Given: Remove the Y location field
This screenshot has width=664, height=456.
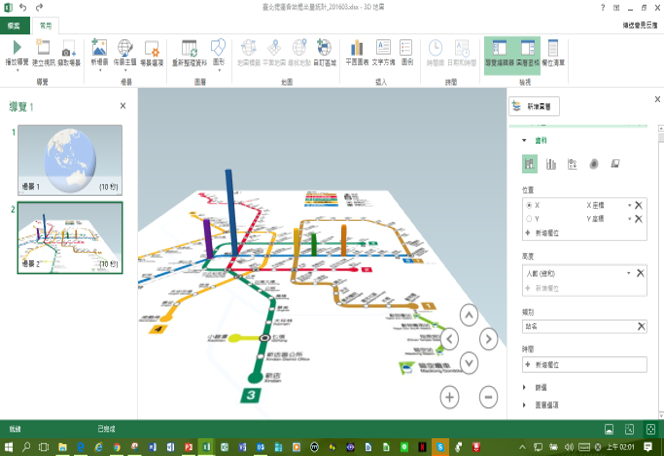Looking at the screenshot, I should (639, 219).
